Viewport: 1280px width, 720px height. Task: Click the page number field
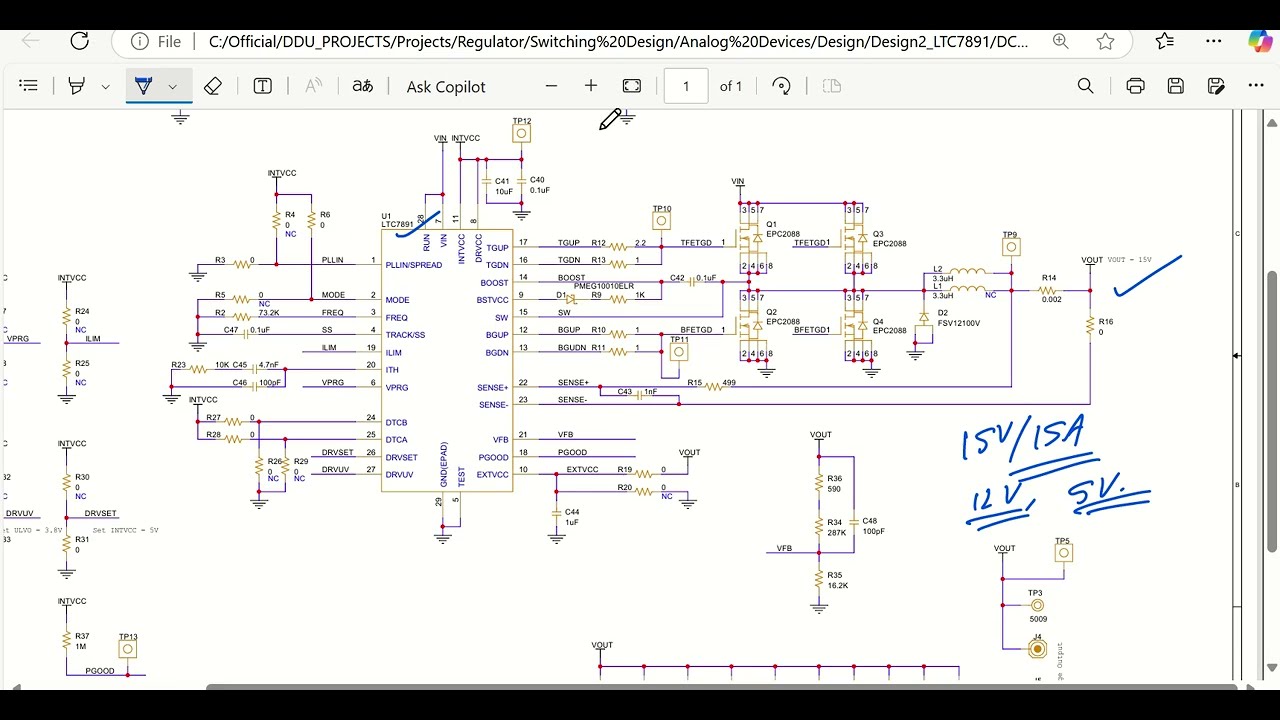(686, 86)
